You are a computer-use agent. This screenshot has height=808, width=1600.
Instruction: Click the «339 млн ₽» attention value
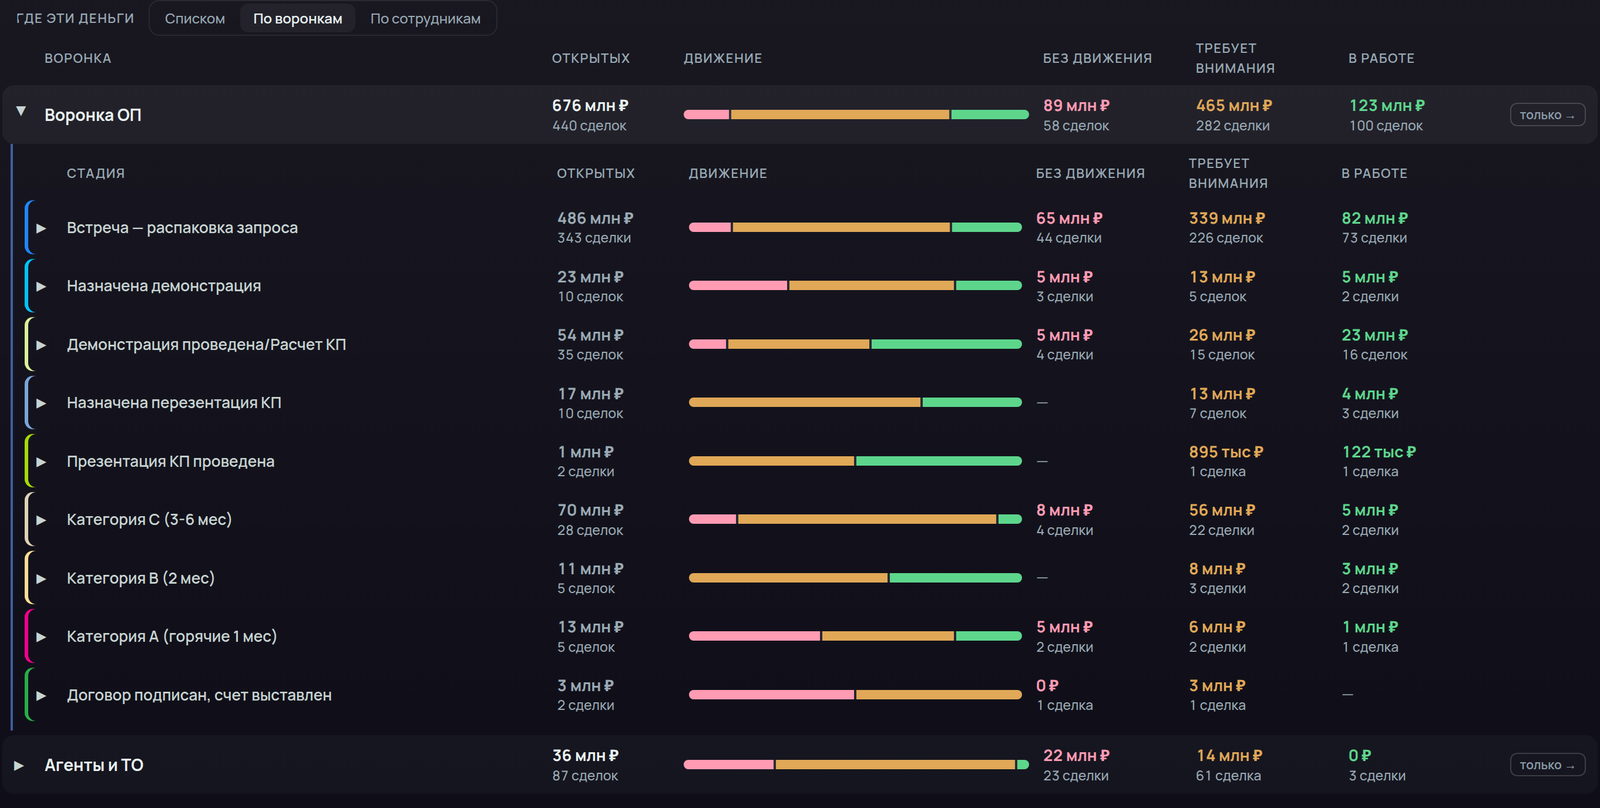[x=1227, y=218]
